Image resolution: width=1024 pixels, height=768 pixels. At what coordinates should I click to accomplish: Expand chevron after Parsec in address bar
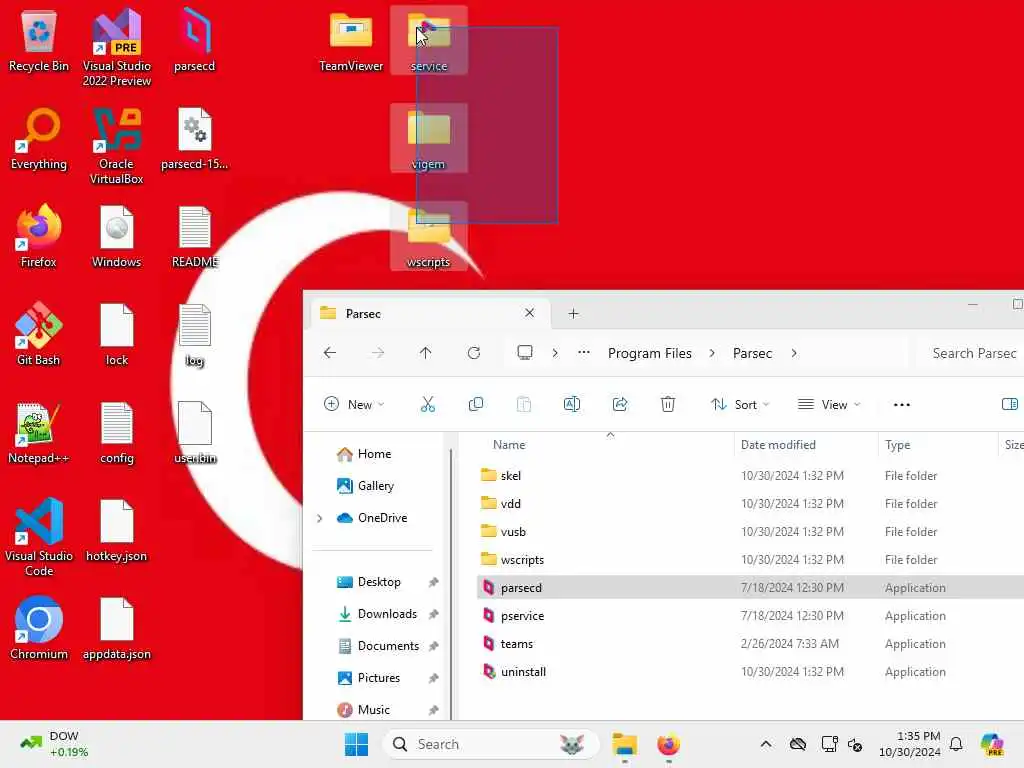tap(794, 353)
